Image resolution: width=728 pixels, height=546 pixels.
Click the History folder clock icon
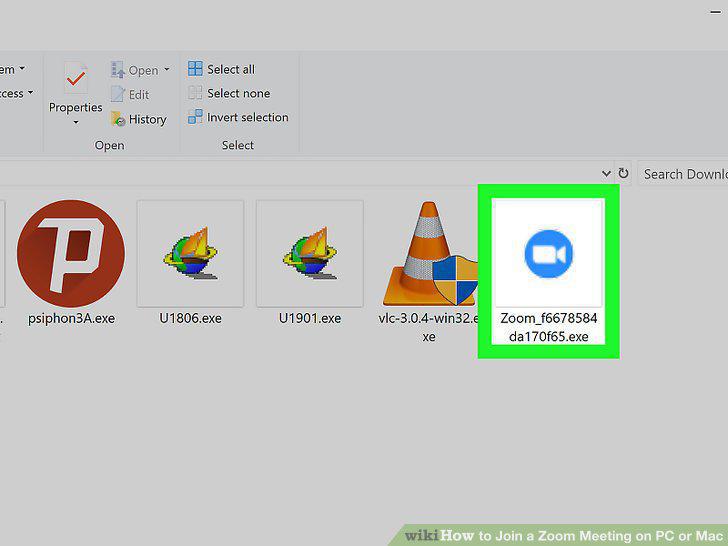click(118, 119)
